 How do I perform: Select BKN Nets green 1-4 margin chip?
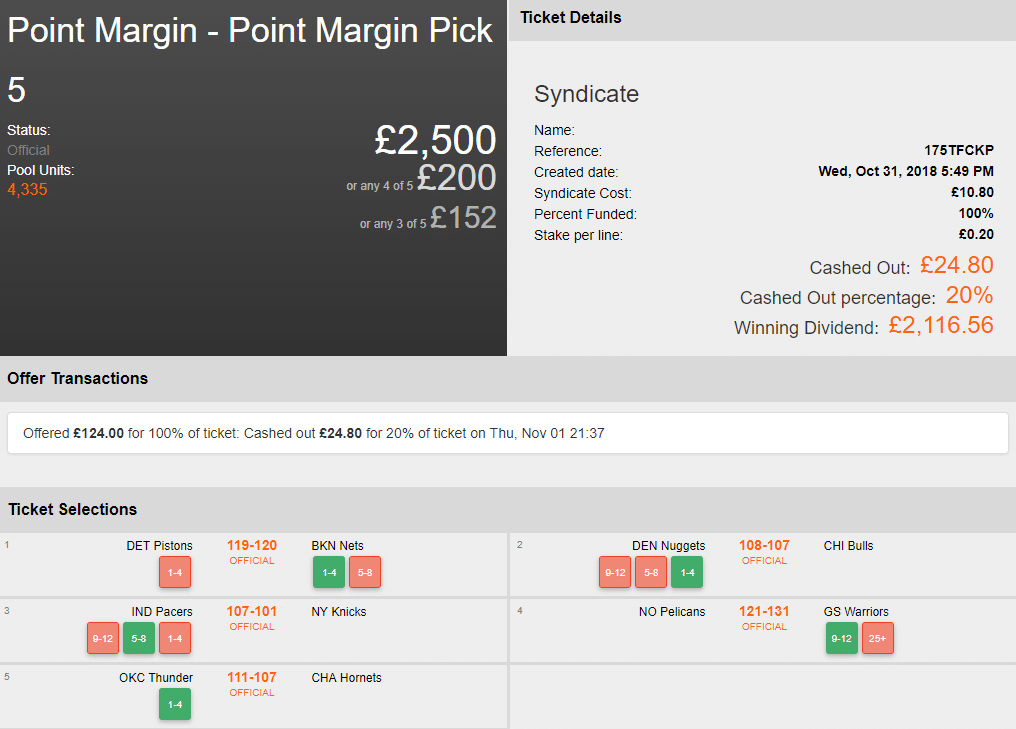click(x=329, y=572)
